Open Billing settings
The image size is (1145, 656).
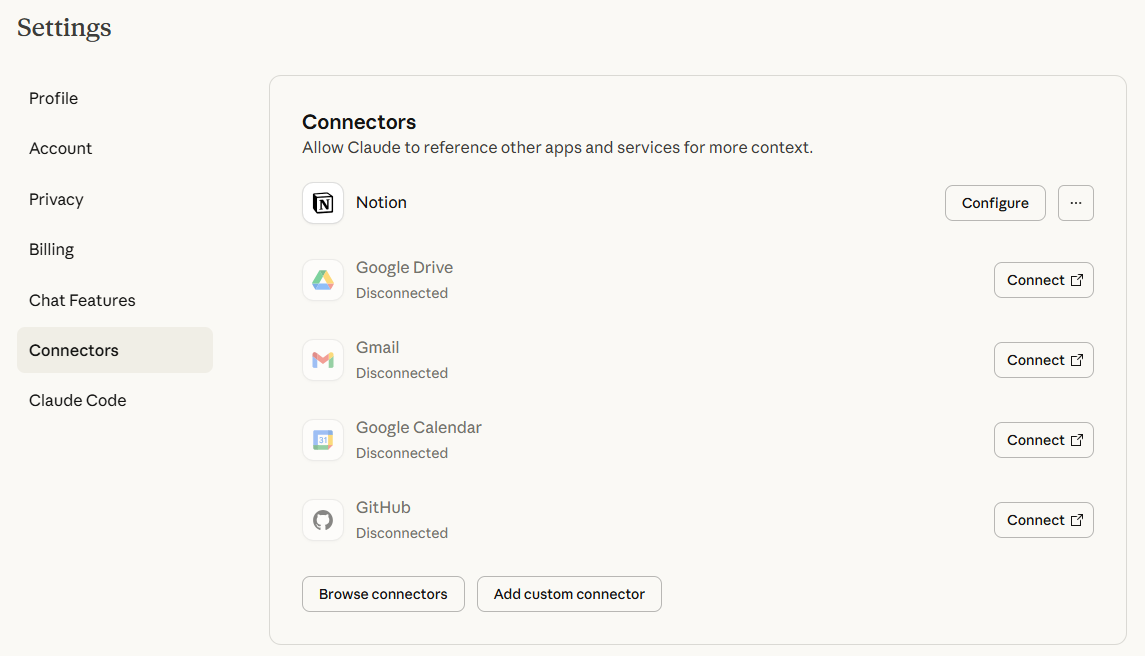tap(52, 249)
